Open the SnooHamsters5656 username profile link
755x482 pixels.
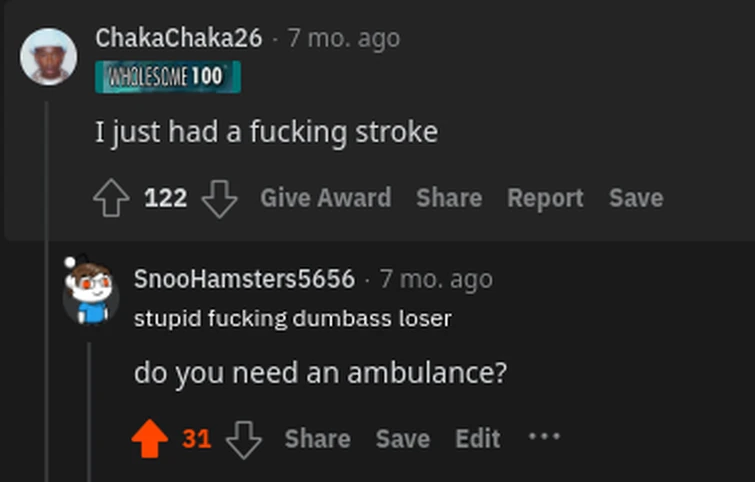pos(245,279)
